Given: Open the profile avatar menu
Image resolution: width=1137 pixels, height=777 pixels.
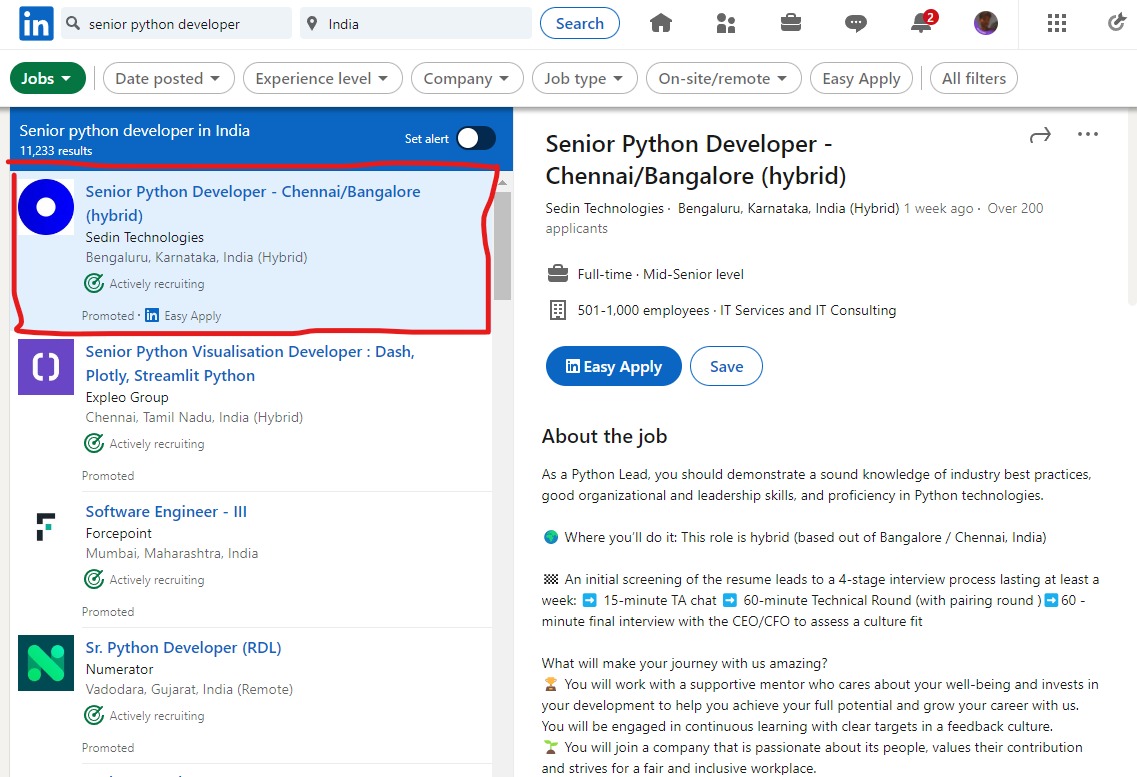Looking at the screenshot, I should pyautogui.click(x=985, y=23).
